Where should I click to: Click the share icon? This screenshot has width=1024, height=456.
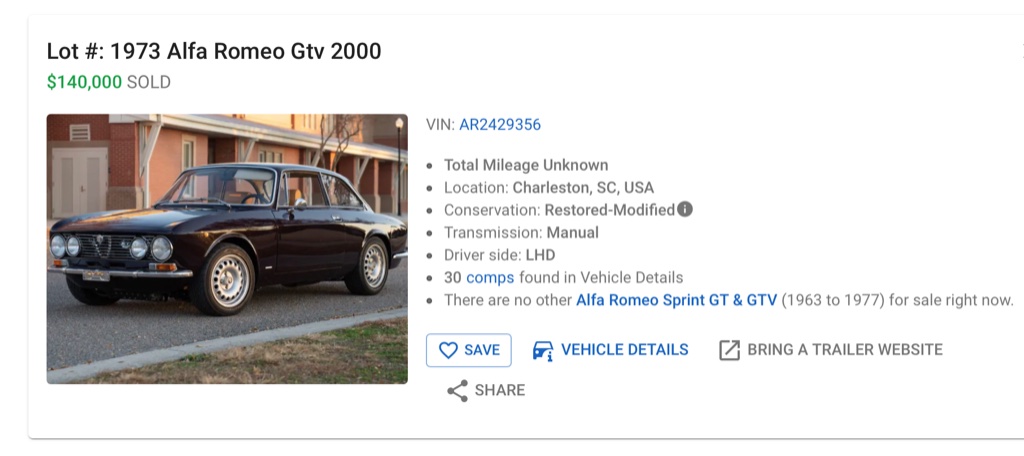[x=457, y=391]
